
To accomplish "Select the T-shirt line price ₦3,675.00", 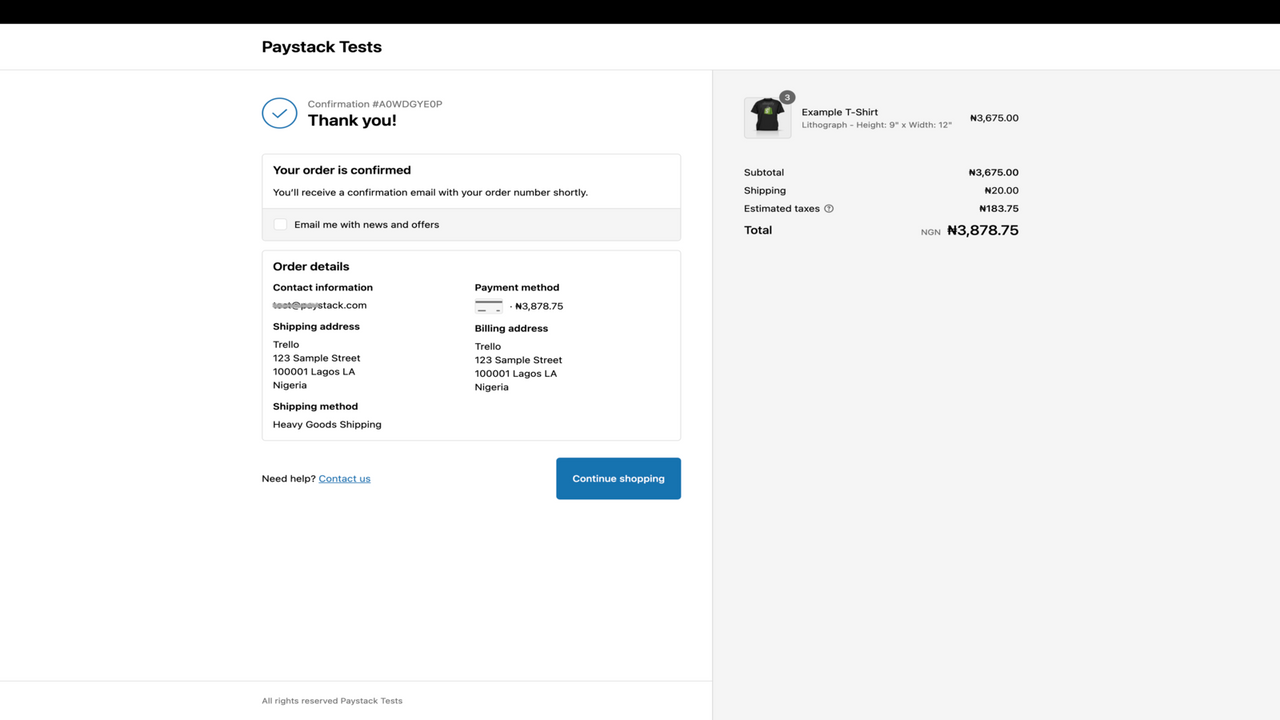I will (994, 118).
